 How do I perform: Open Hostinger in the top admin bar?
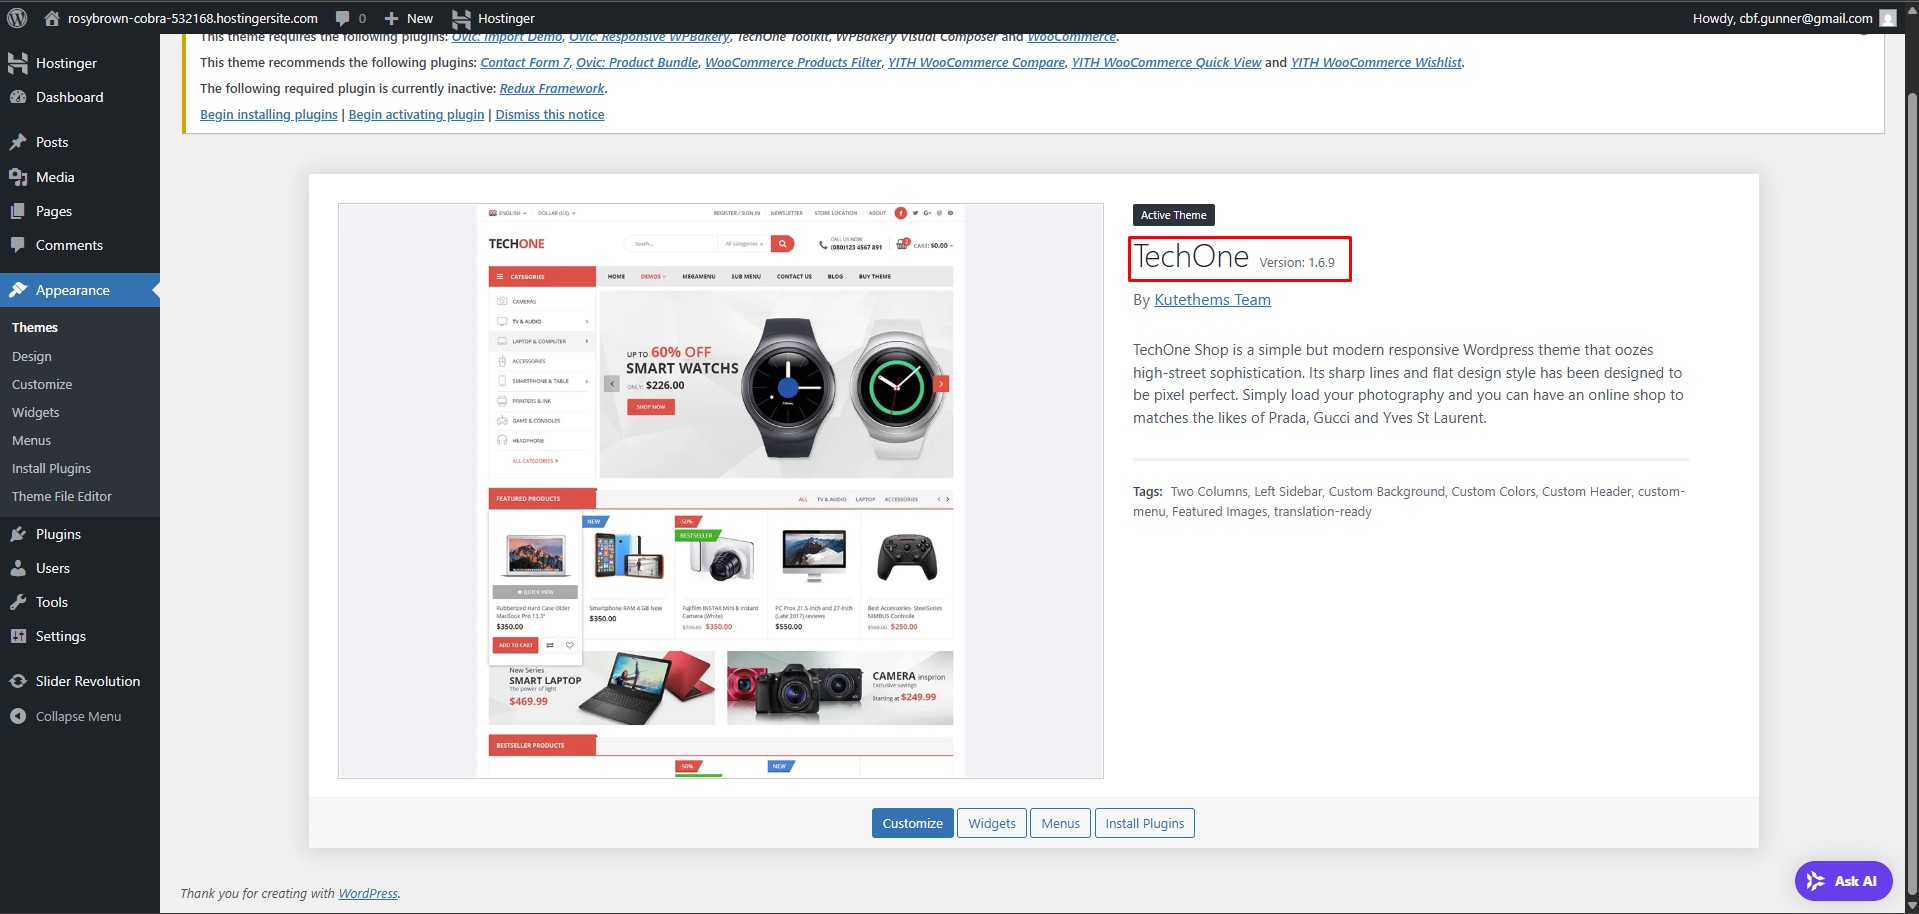pos(493,18)
